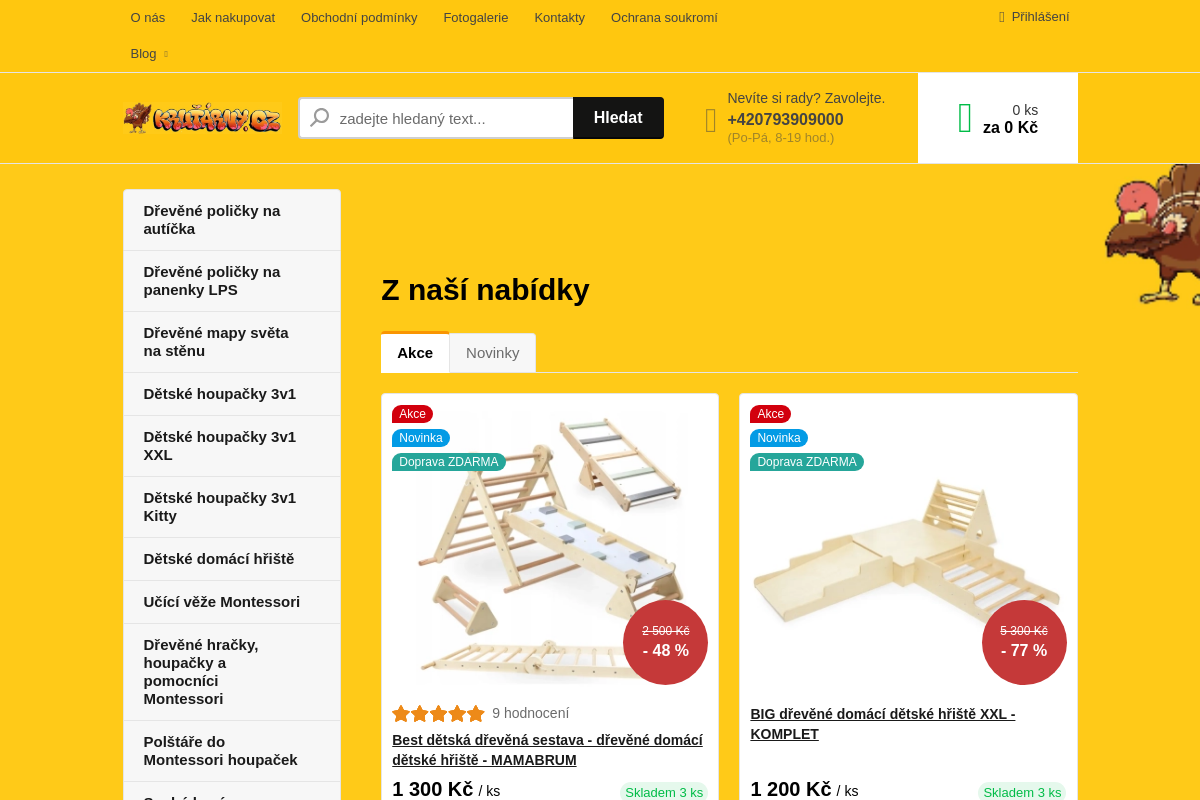Viewport: 1200px width, 800px height.
Task: Open the Fotogalerie menu item
Action: click(x=476, y=17)
